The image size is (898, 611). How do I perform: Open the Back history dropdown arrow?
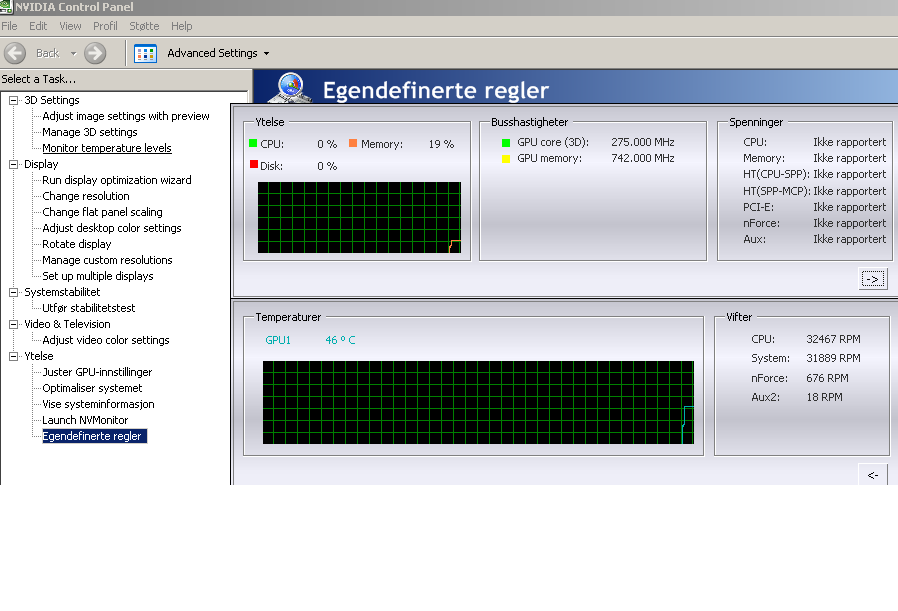73,53
